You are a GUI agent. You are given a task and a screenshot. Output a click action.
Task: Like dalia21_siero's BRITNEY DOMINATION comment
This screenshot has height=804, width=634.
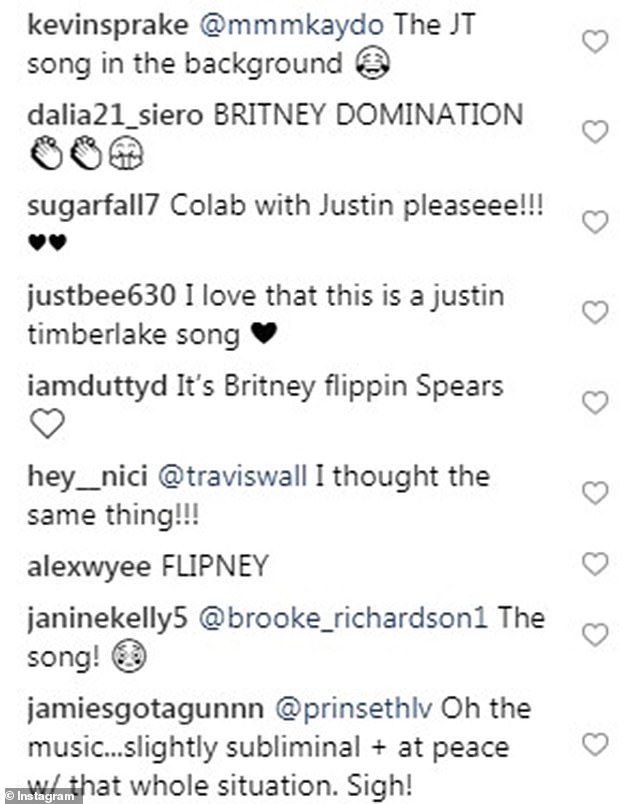[x=595, y=132]
